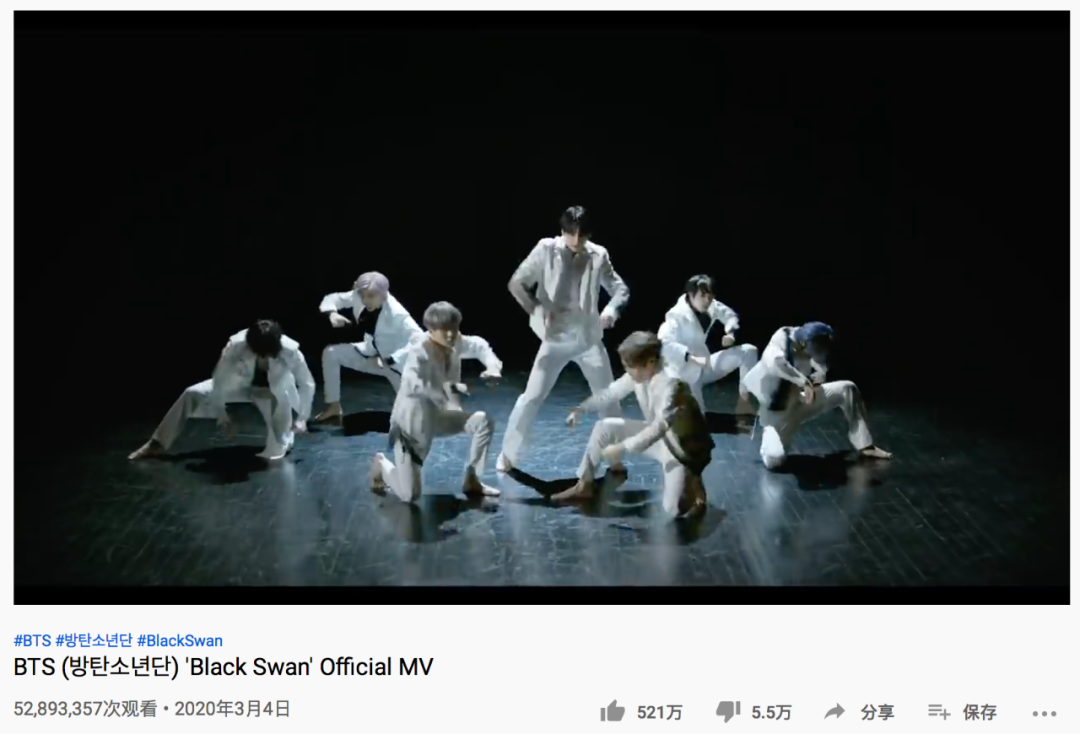The width and height of the screenshot is (1080, 734).
Task: Open the three-dot more actions menu
Action: (x=1044, y=713)
